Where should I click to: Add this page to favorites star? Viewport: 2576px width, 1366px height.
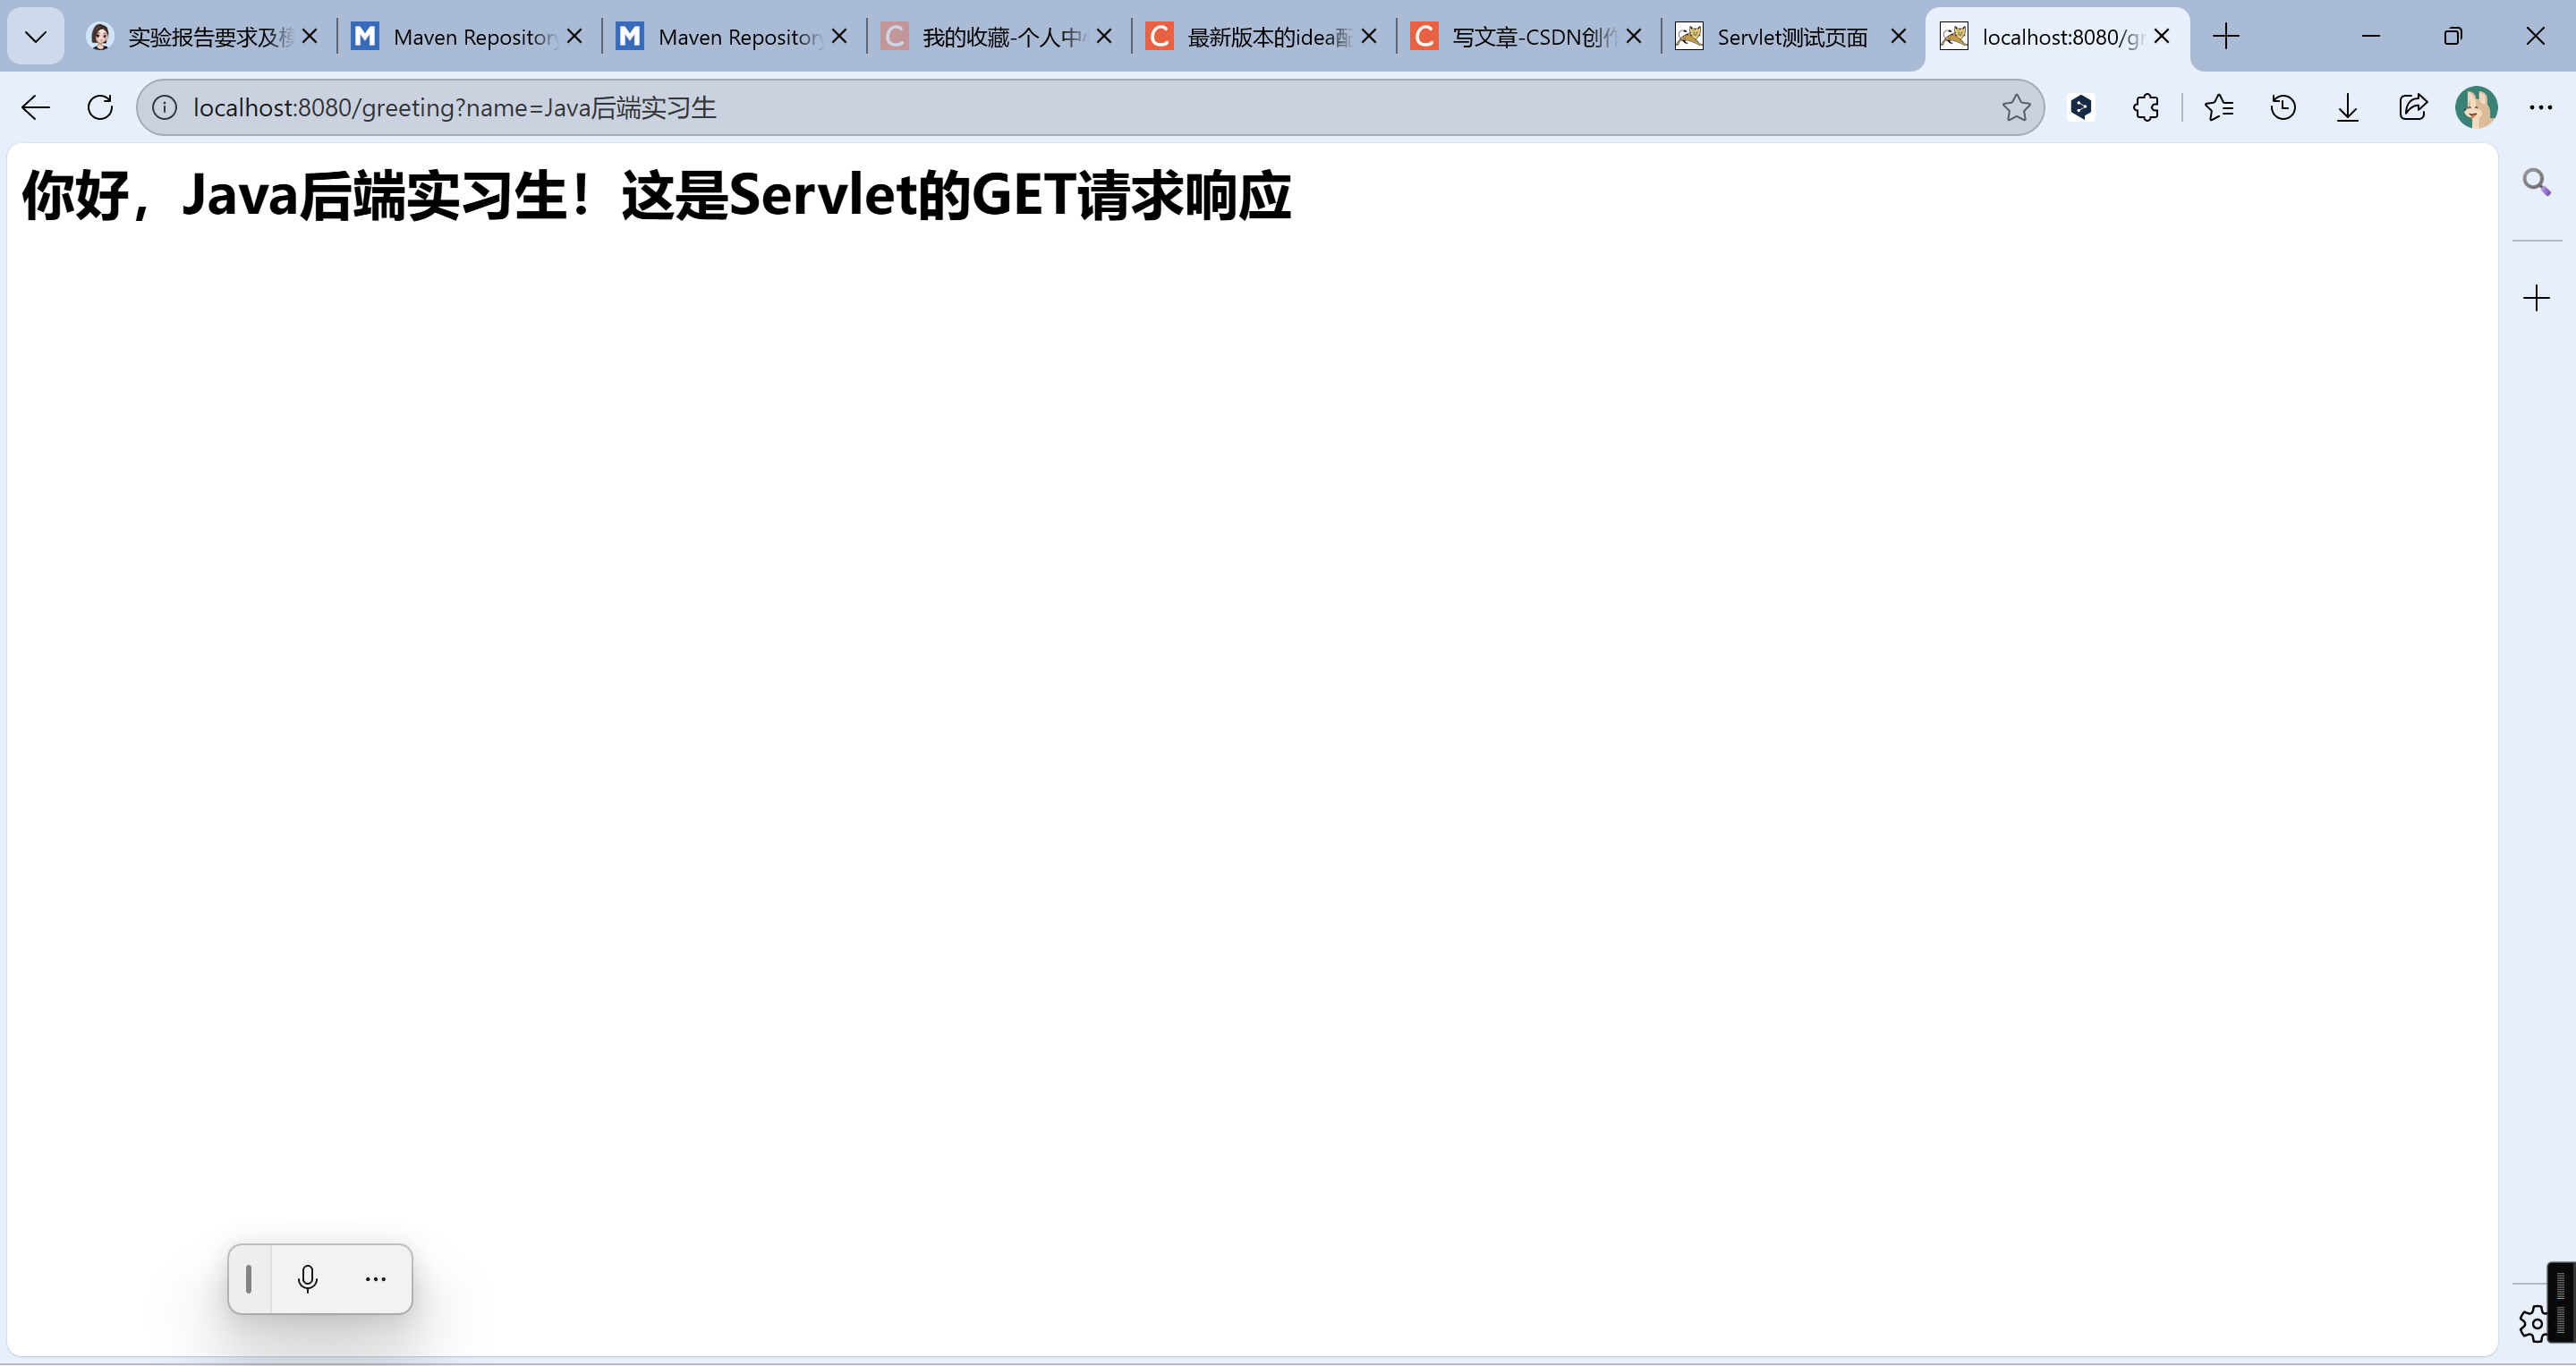click(2016, 107)
